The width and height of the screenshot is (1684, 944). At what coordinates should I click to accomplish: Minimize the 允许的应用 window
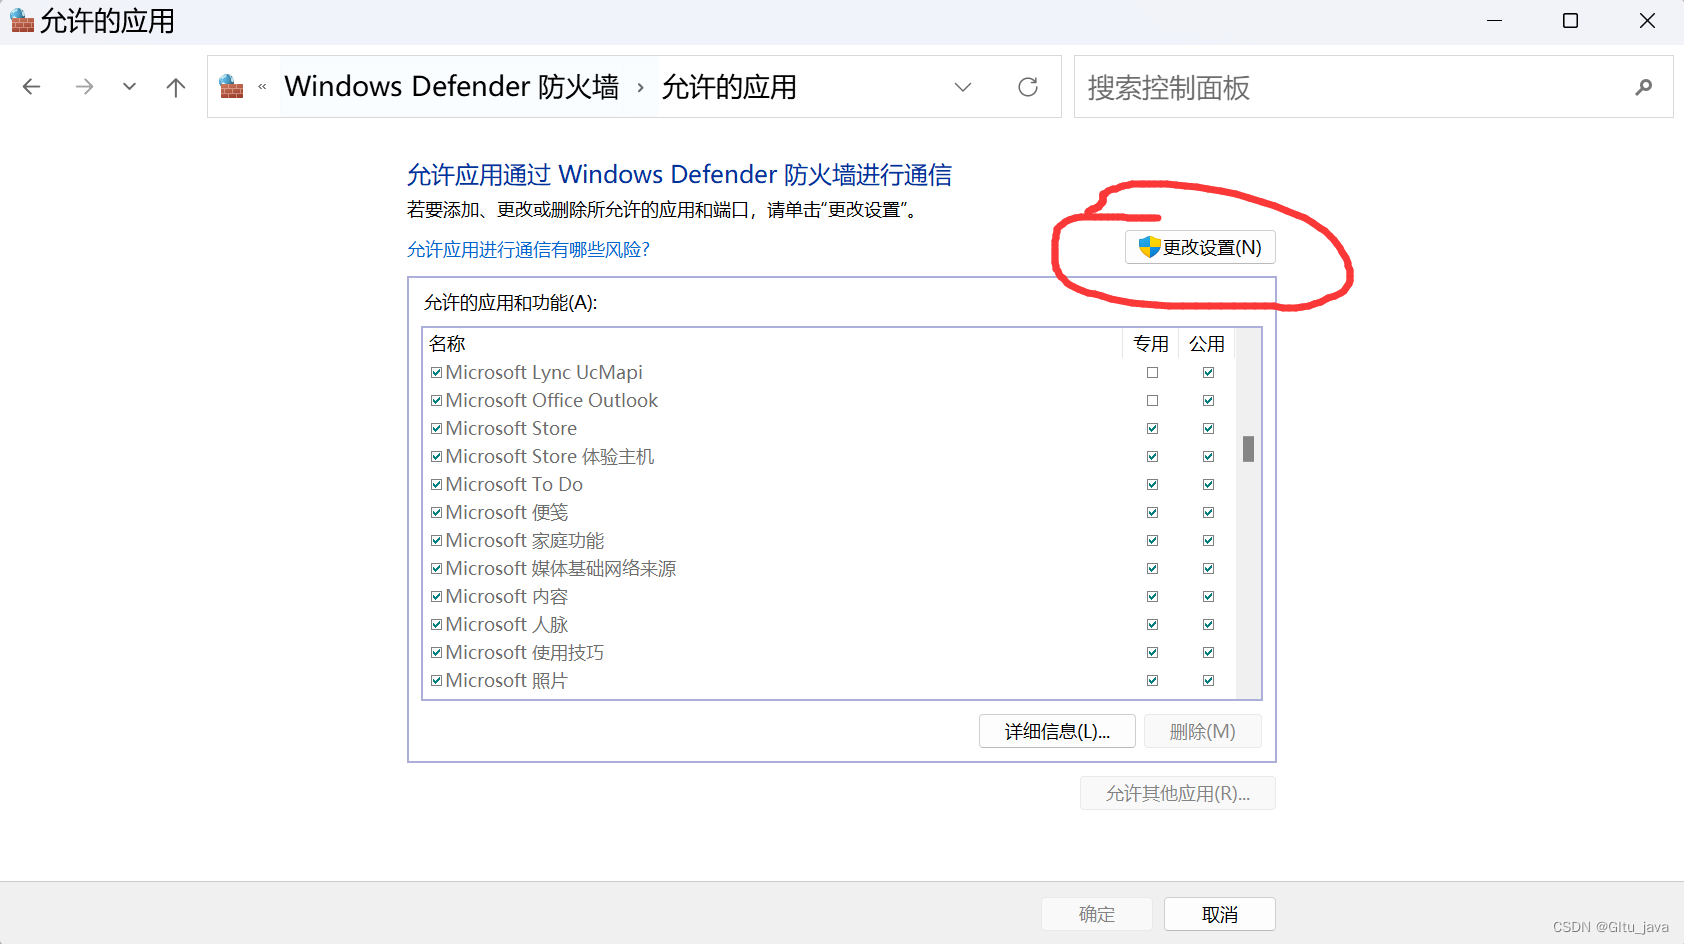[1494, 20]
